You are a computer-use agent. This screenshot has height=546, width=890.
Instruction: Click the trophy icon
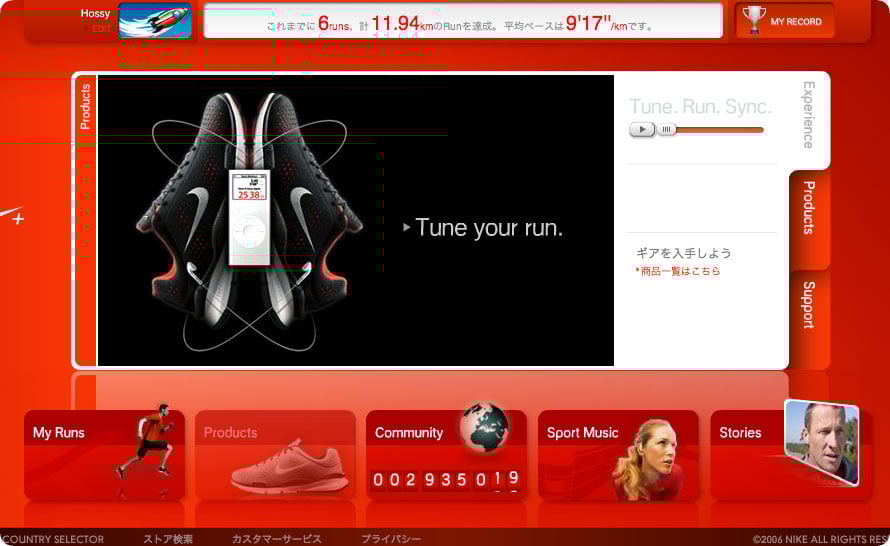pos(754,20)
